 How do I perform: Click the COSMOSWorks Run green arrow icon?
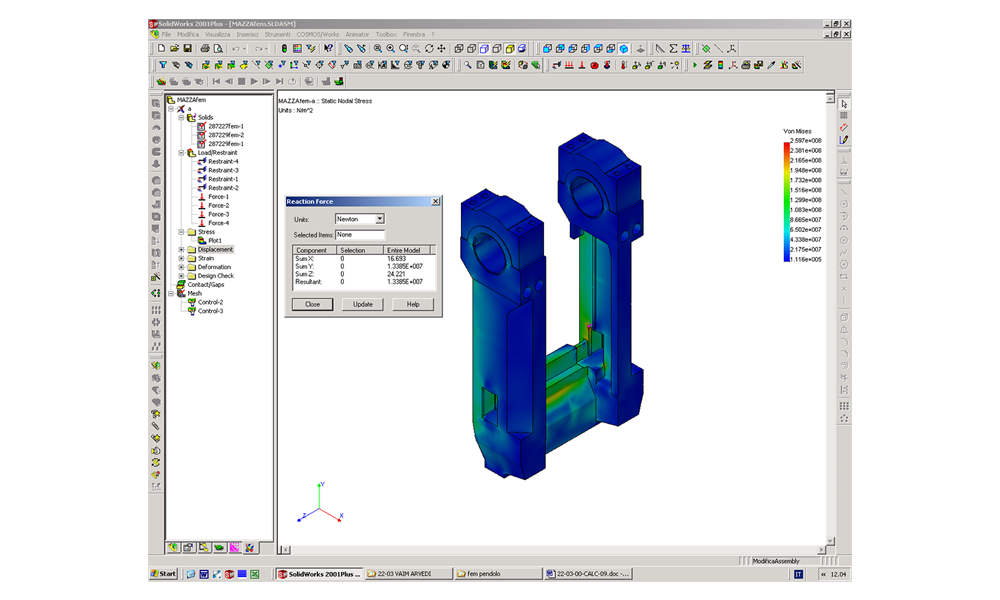pos(695,65)
